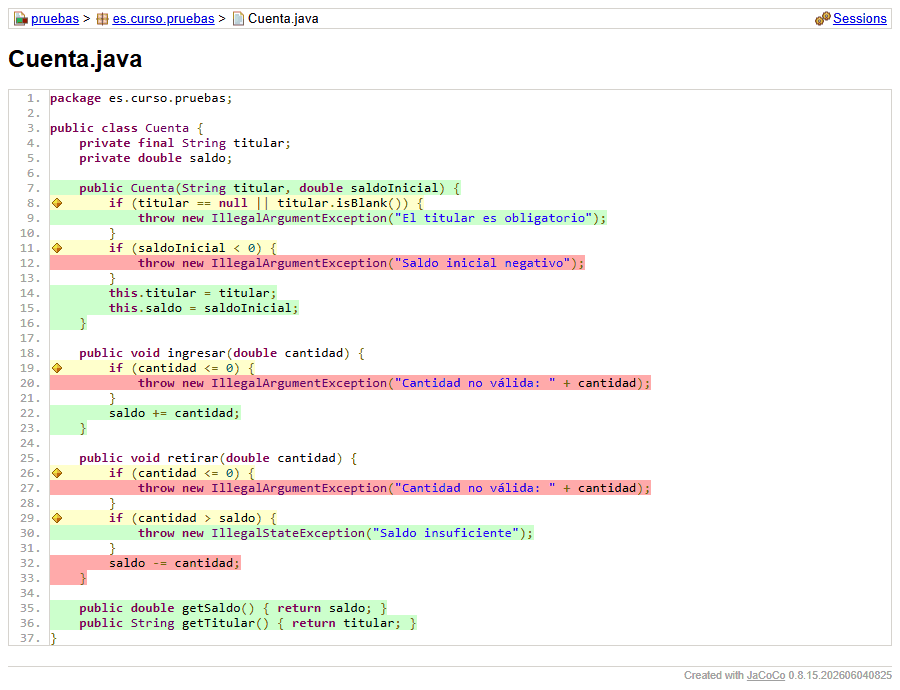This screenshot has width=900, height=690.
Task: Click the Cuenta constructor signature line
Action: coord(255,188)
